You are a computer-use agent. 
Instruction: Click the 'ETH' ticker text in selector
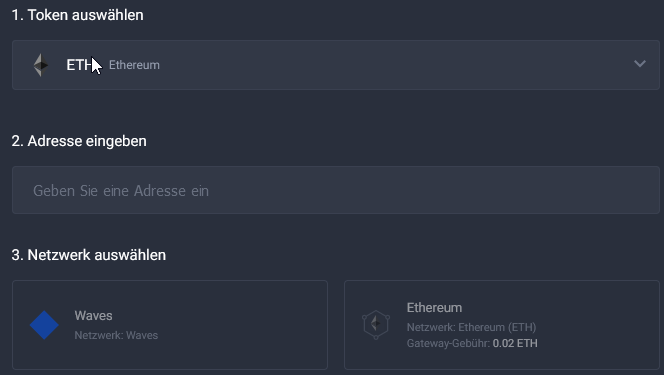tap(80, 65)
